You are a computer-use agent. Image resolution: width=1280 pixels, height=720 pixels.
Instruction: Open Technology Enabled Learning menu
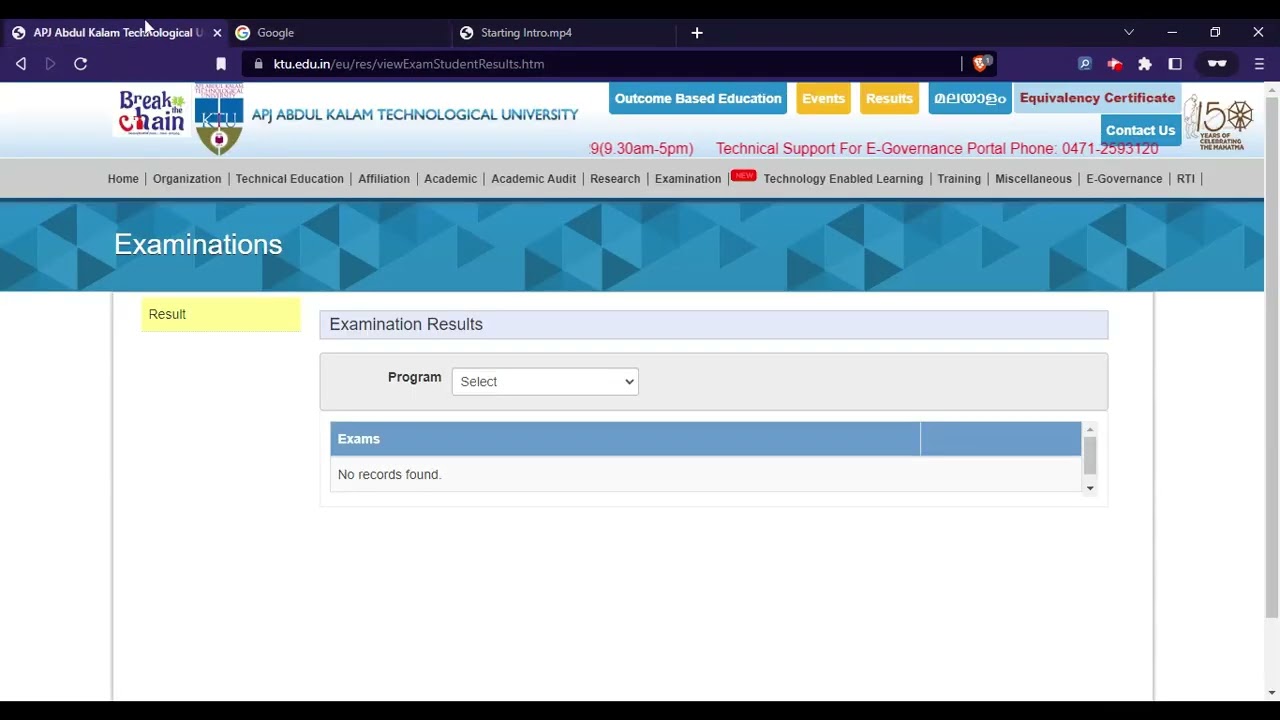pos(843,179)
